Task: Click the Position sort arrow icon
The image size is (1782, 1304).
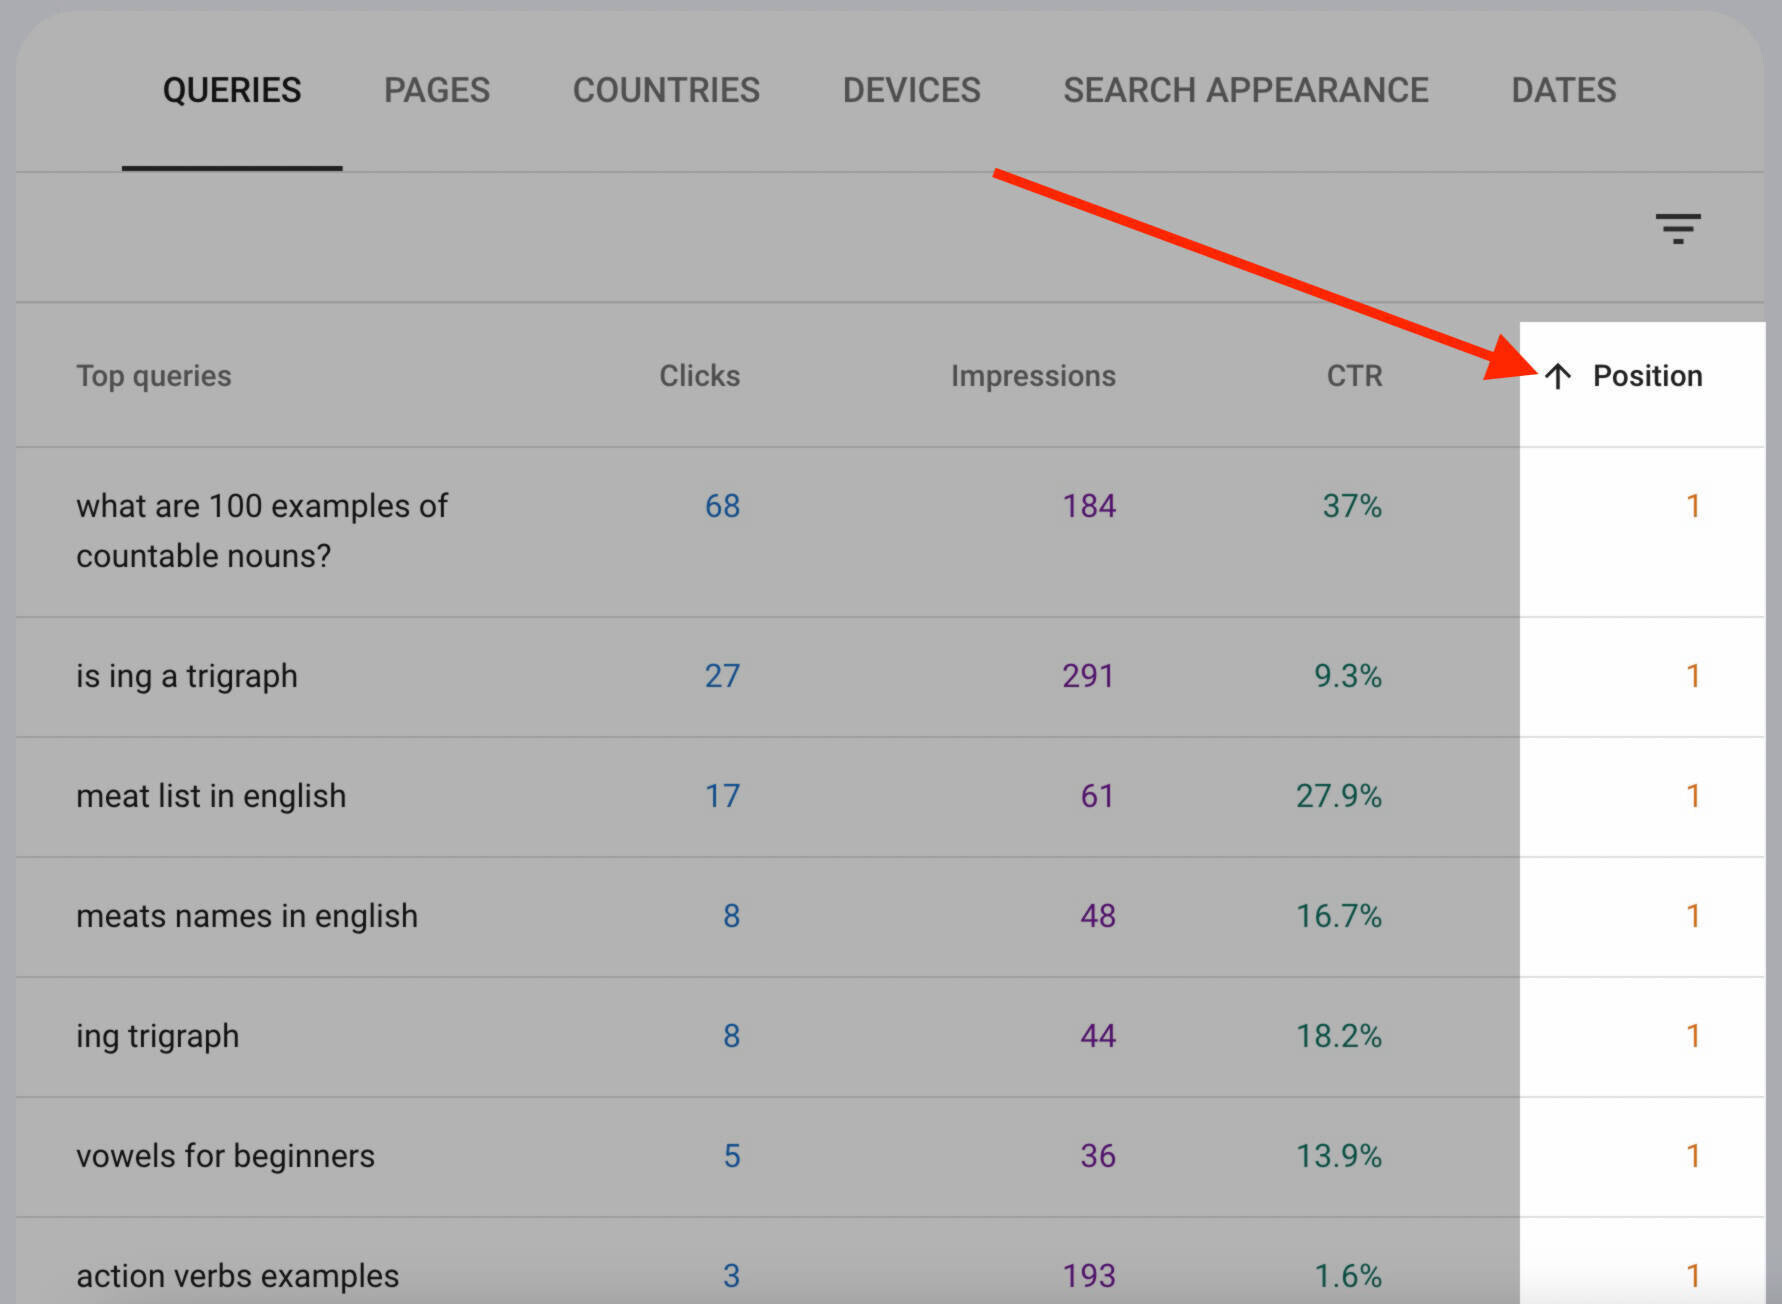Action: 1557,376
